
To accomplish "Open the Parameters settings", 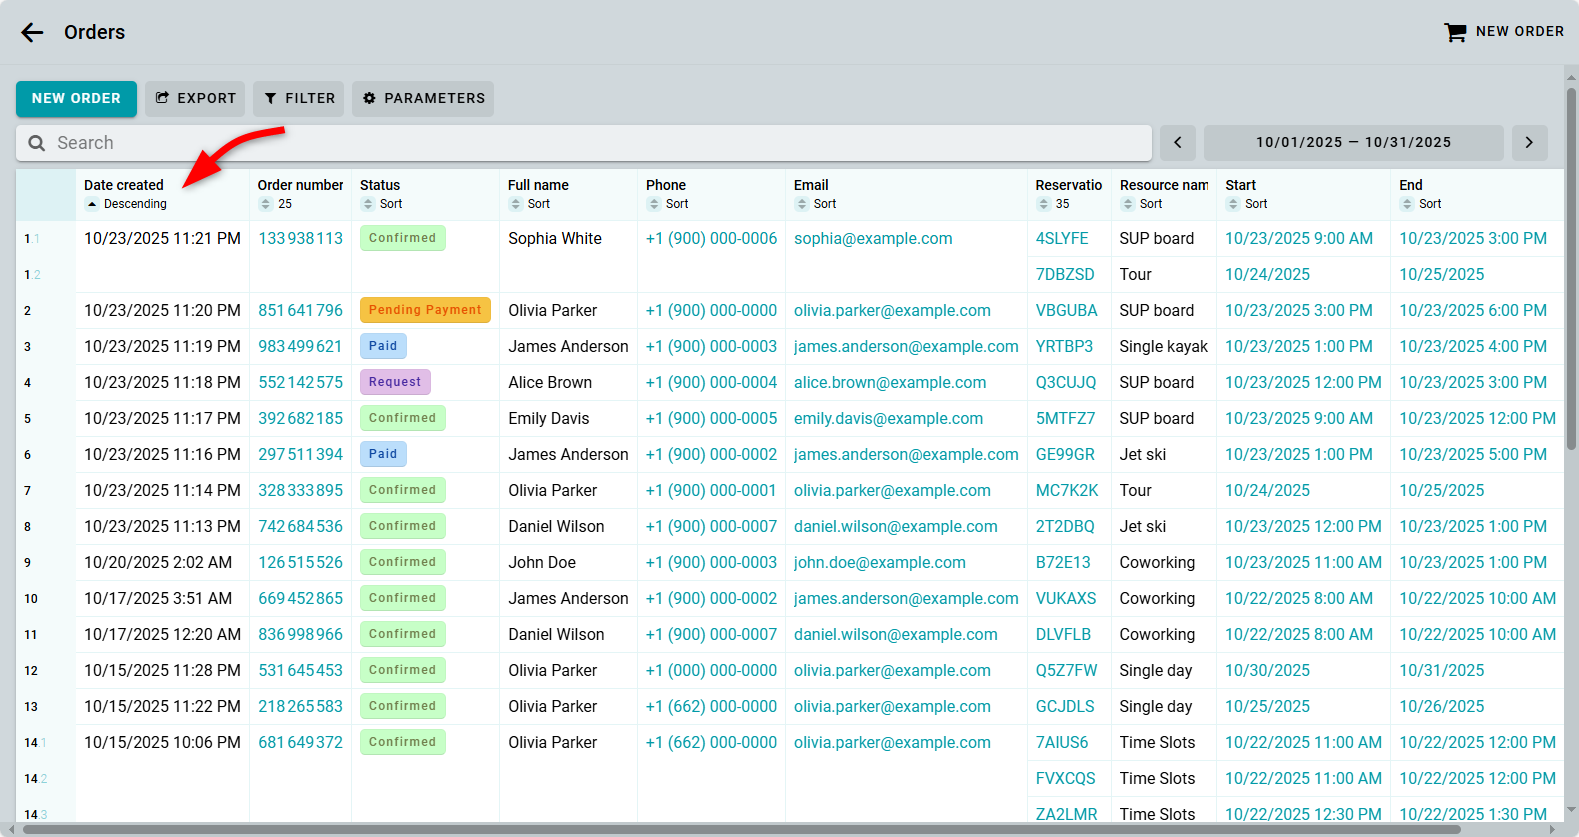I will click(422, 98).
